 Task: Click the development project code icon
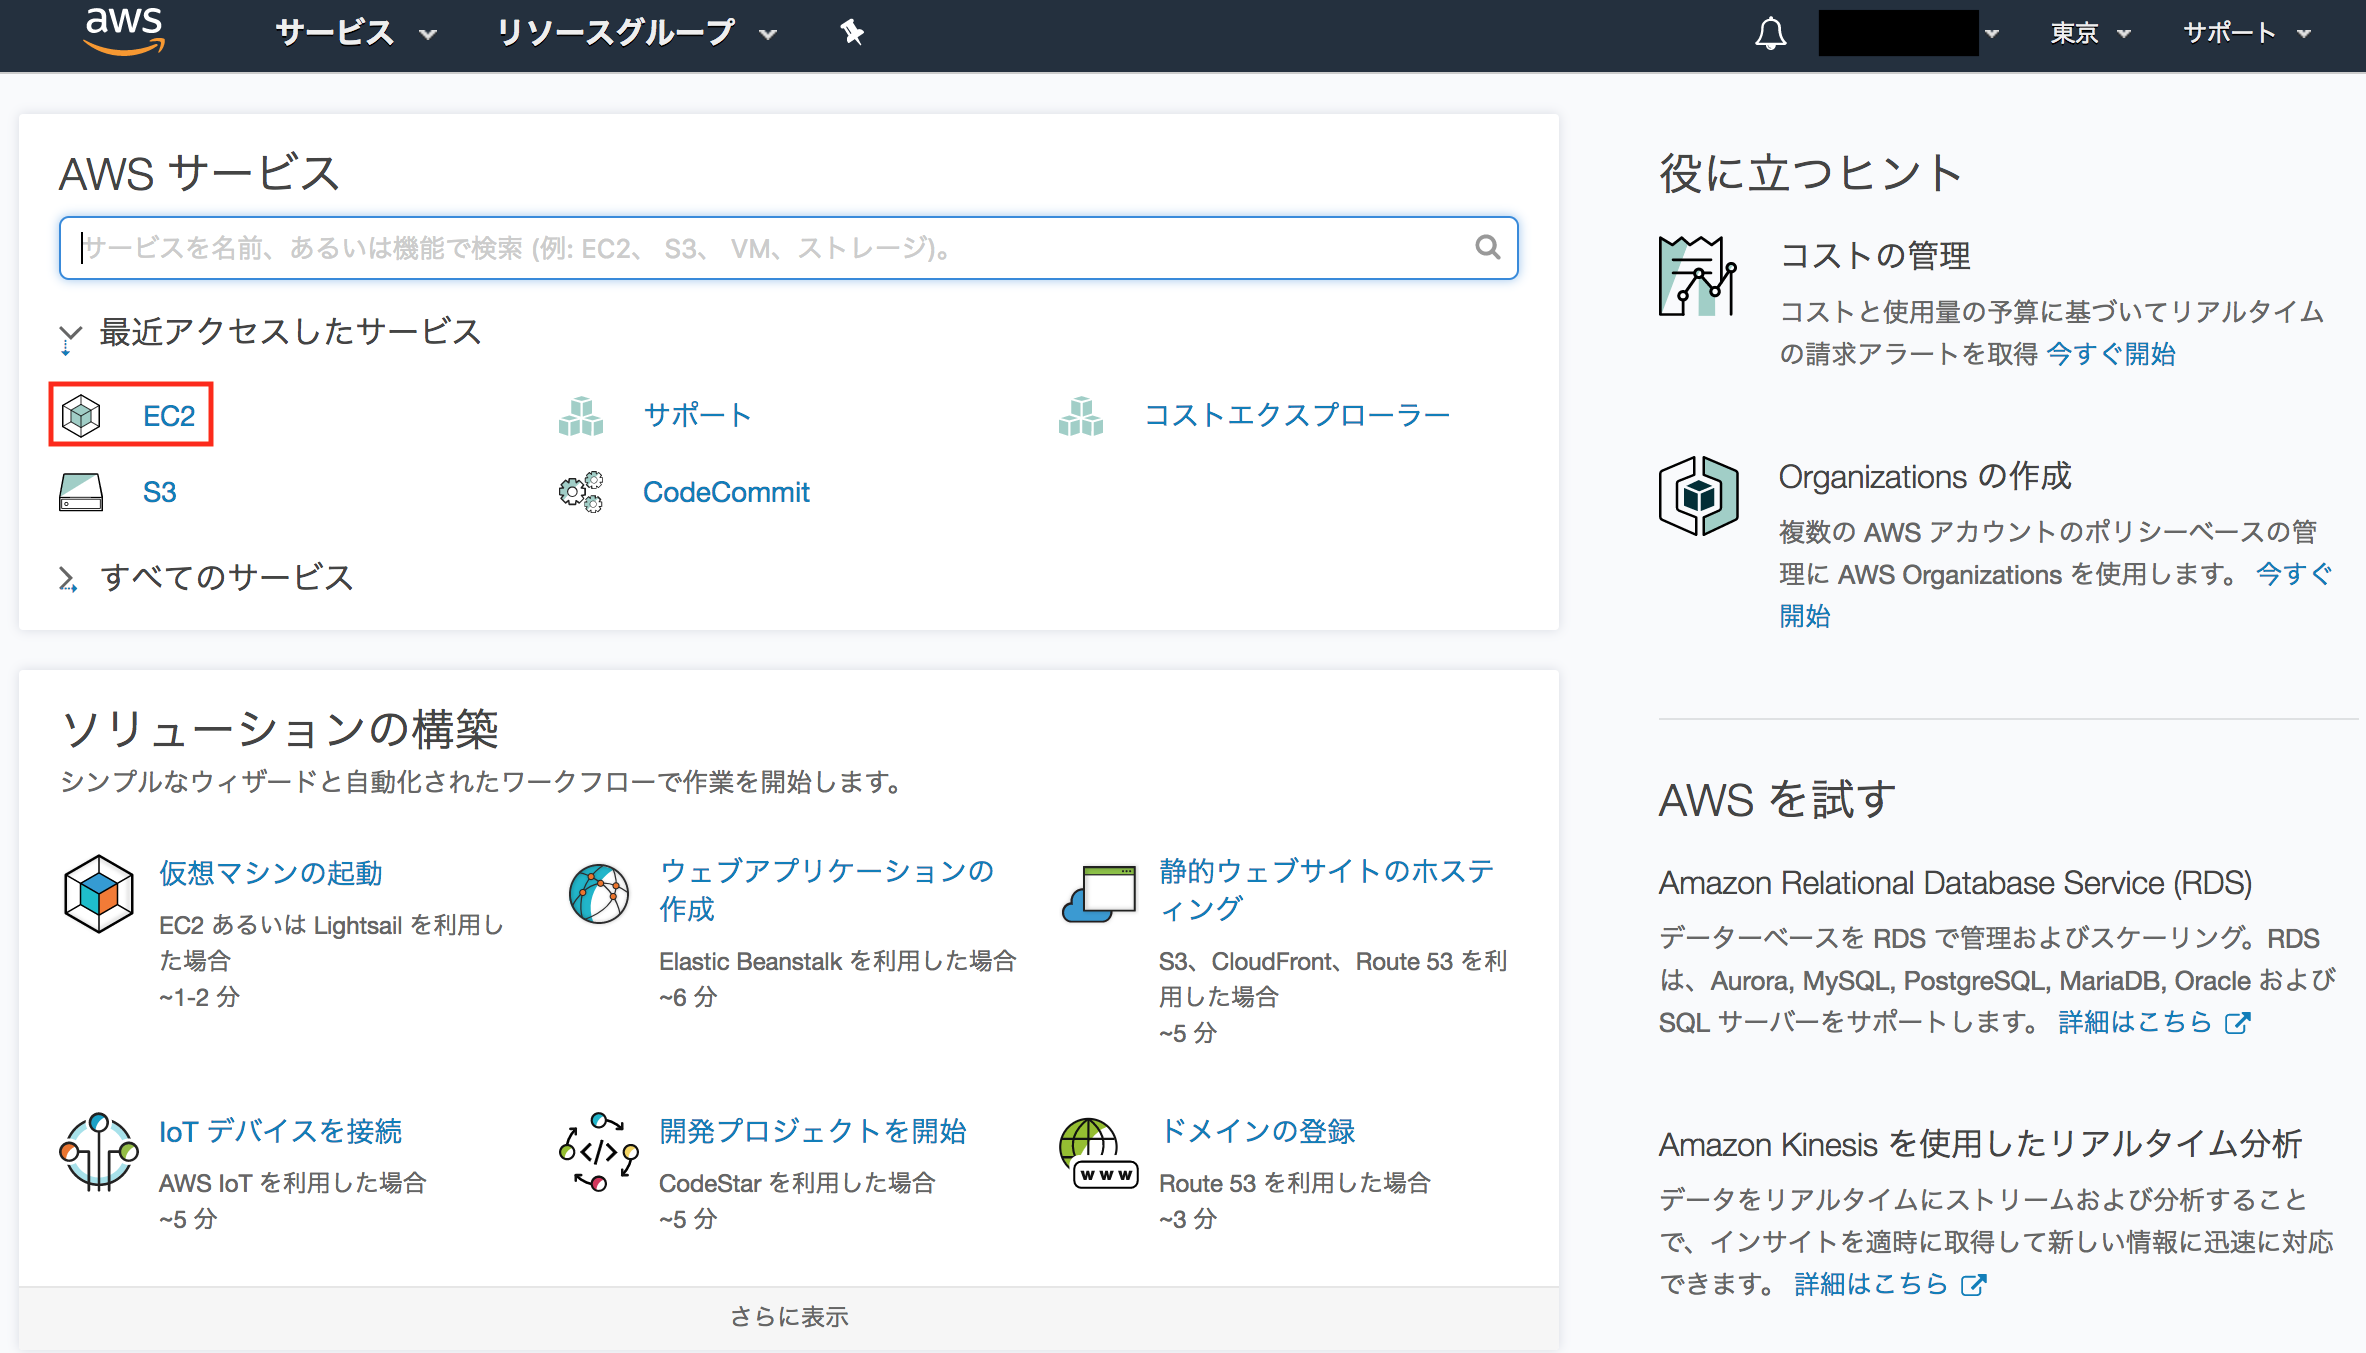(x=599, y=1152)
